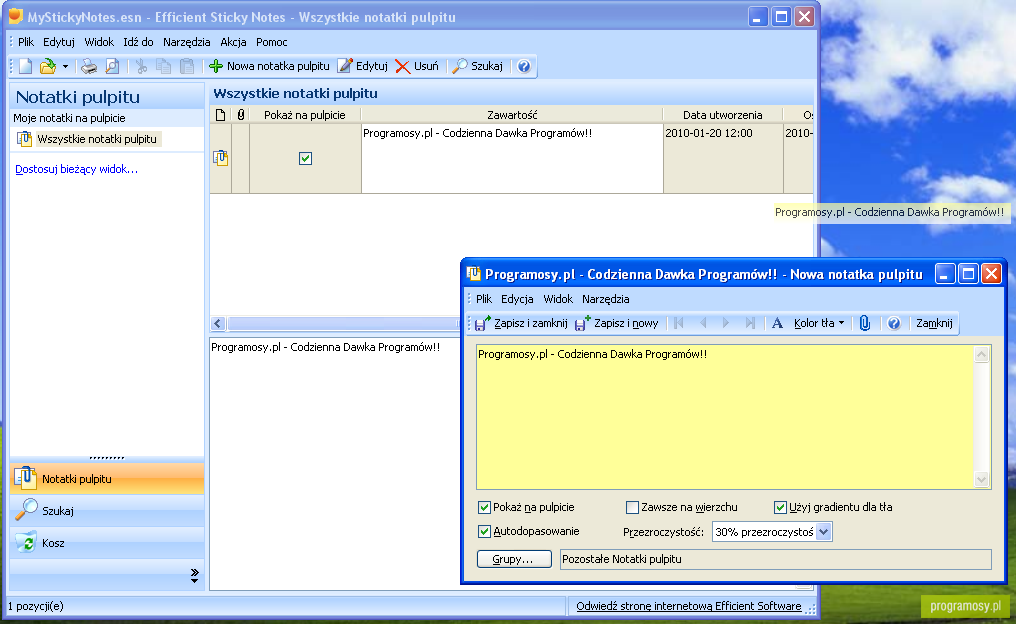Click the attachment paperclip in note toolbar
The width and height of the screenshot is (1016, 624).
865,323
